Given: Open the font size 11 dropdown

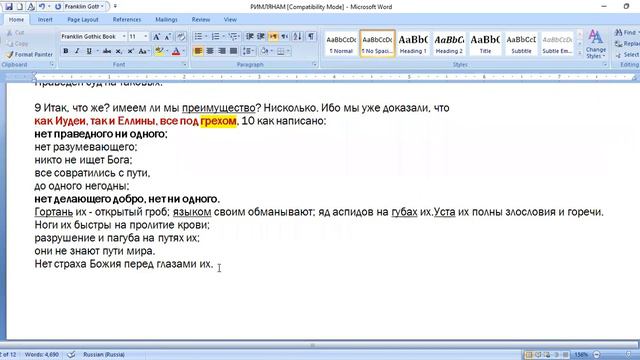Looking at the screenshot, I should pyautogui.click(x=146, y=37).
